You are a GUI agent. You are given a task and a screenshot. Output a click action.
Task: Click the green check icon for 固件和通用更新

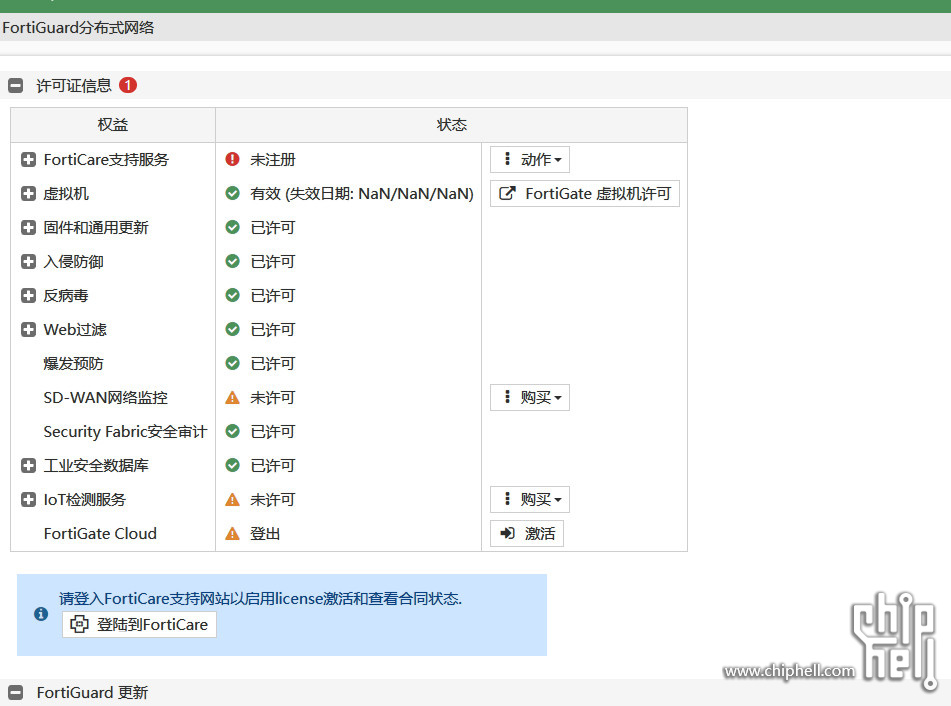tap(232, 227)
